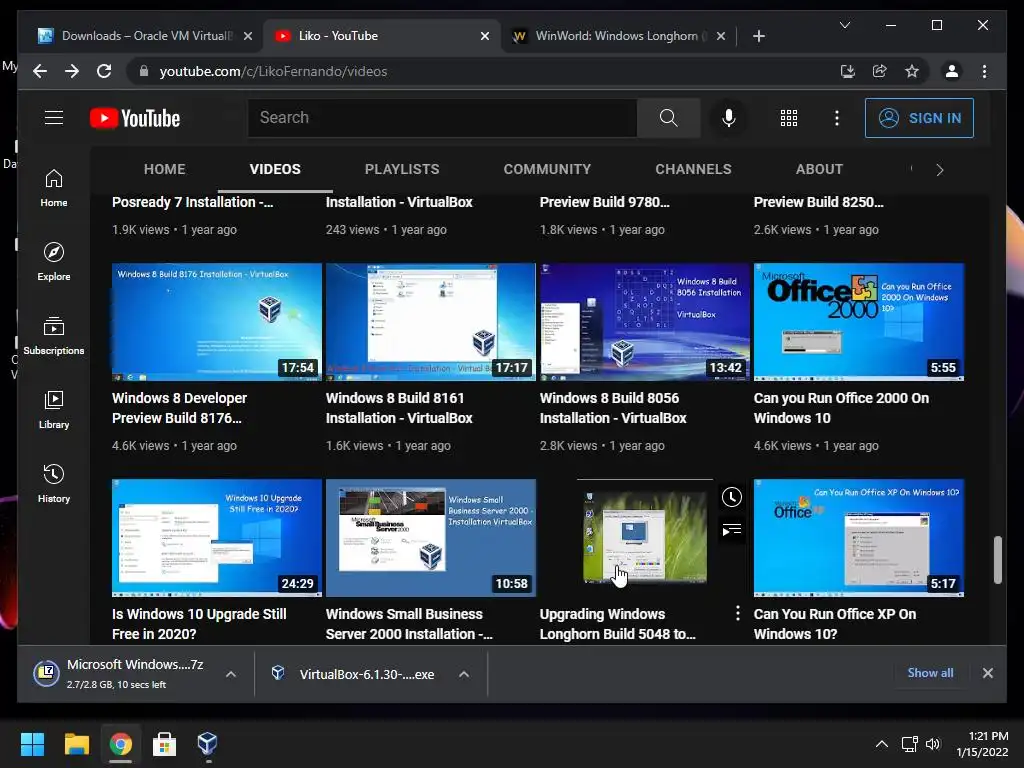
Task: Switch to the HOME channel tab
Action: point(165,169)
